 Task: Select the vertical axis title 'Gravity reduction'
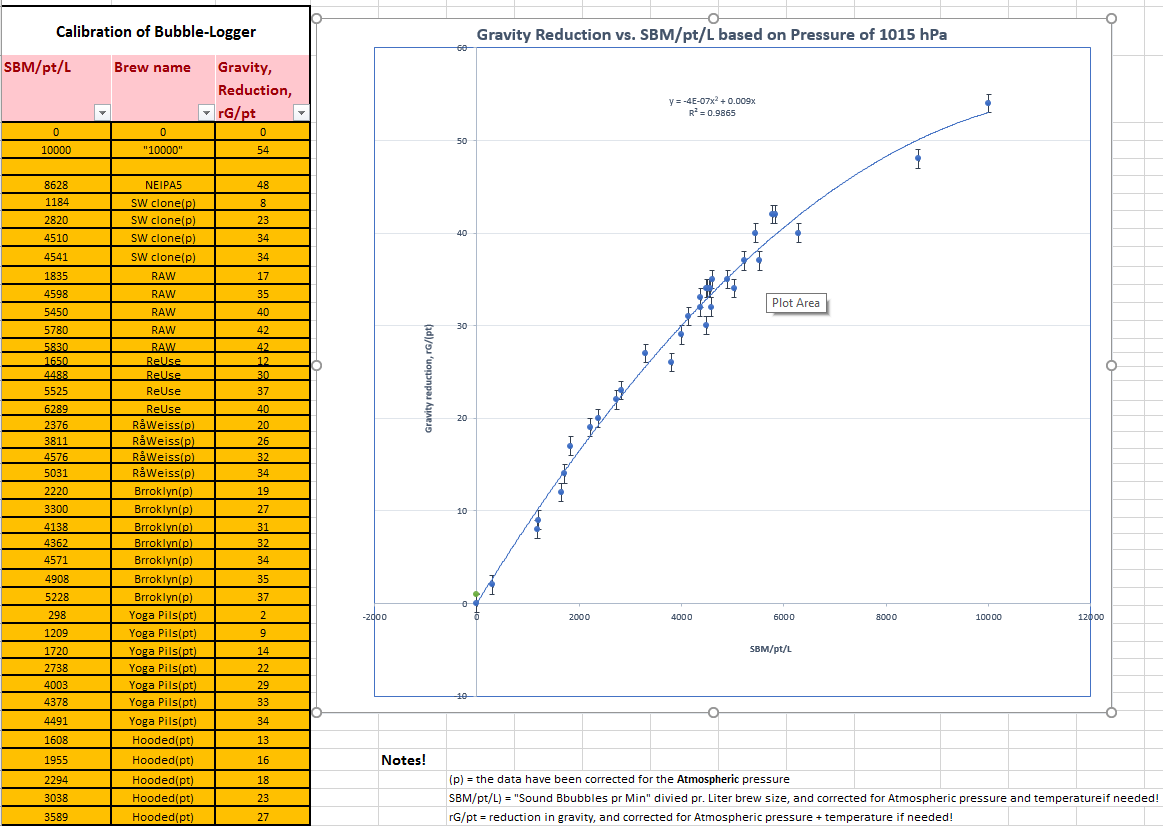click(x=429, y=378)
